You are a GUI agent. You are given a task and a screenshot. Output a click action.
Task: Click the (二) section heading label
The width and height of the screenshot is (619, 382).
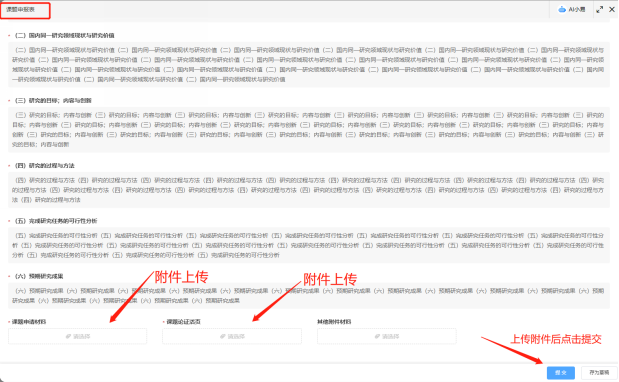(x=65, y=36)
